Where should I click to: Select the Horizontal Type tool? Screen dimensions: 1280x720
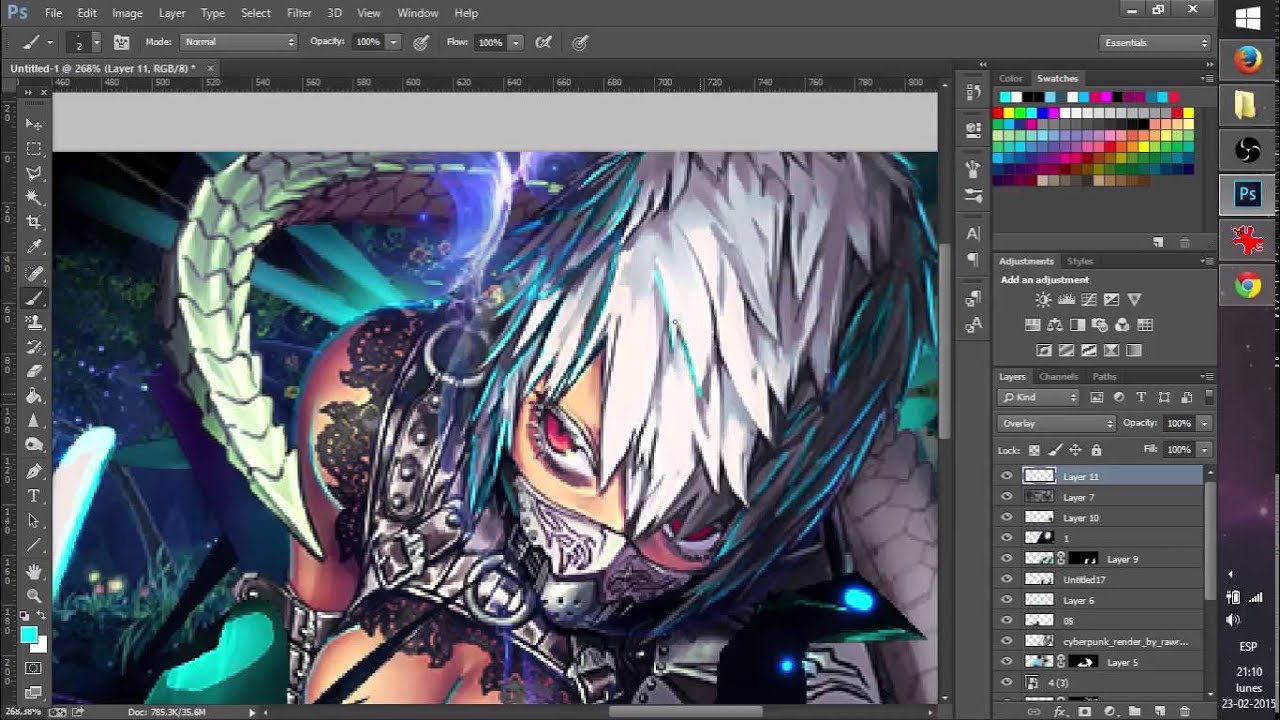point(34,496)
